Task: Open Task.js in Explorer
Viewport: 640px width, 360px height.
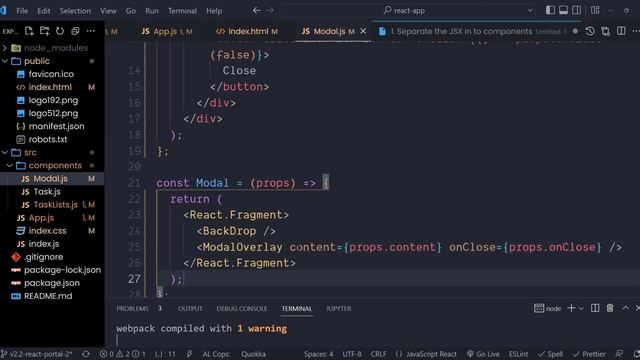Action: pyautogui.click(x=47, y=191)
